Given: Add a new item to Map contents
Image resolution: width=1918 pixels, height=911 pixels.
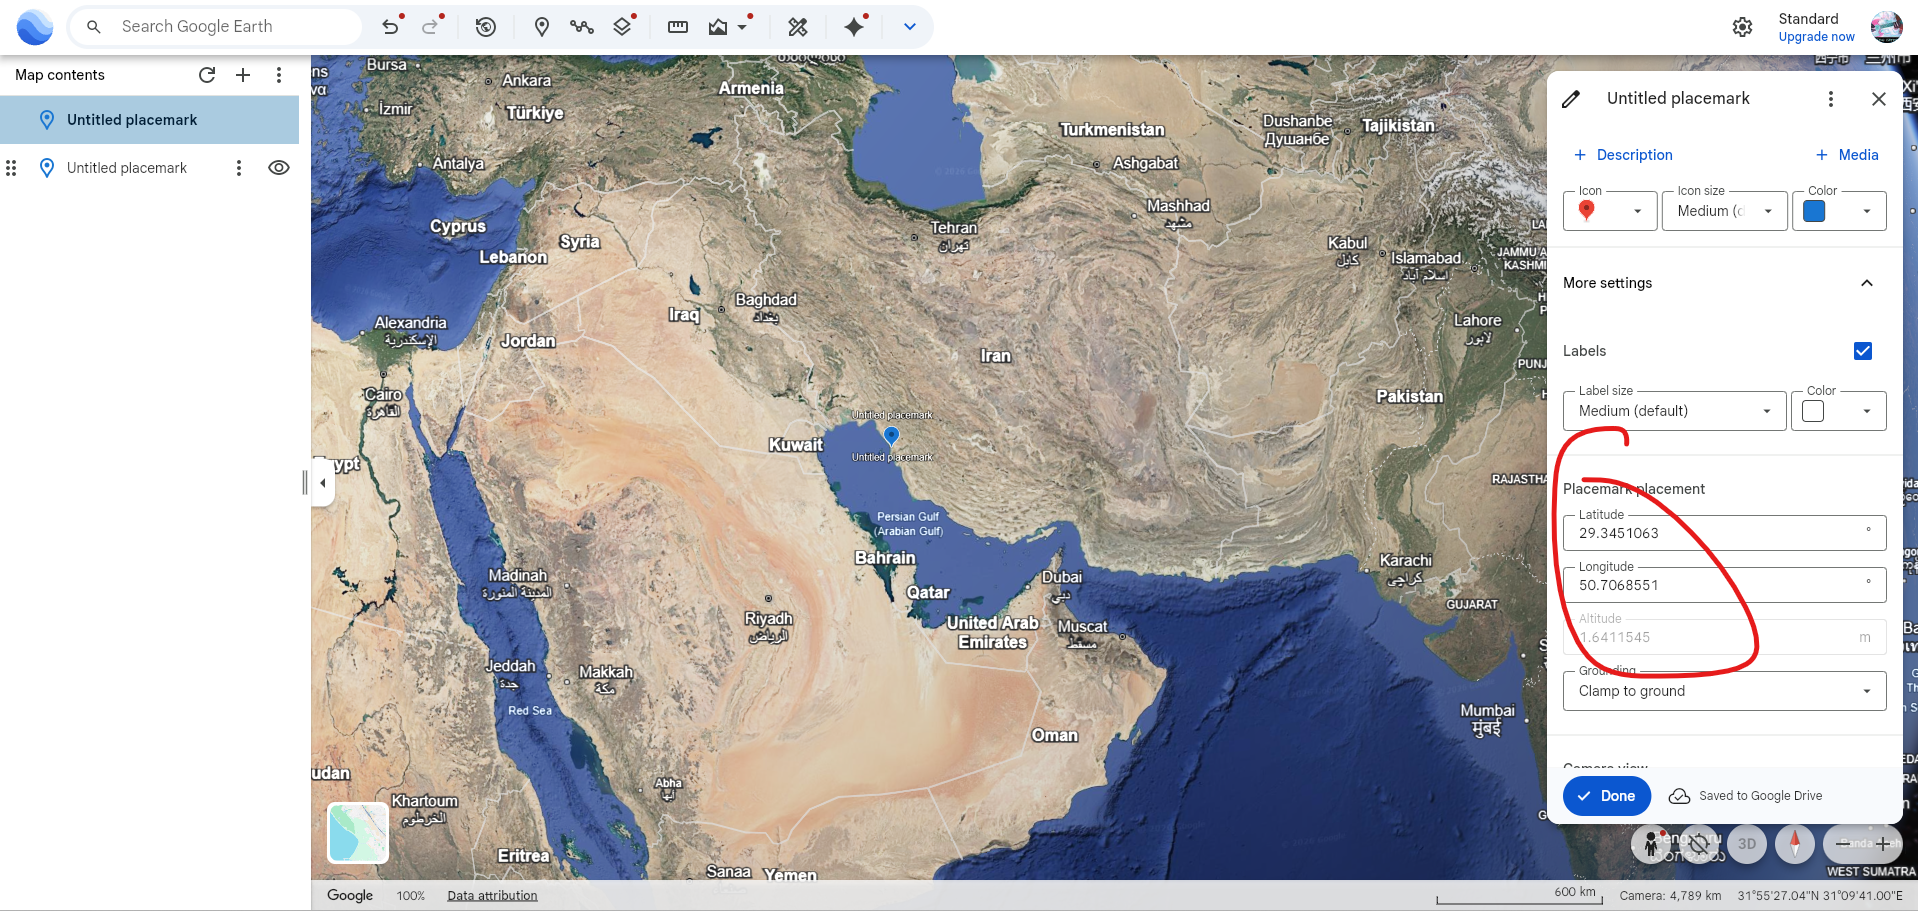Looking at the screenshot, I should 243,75.
